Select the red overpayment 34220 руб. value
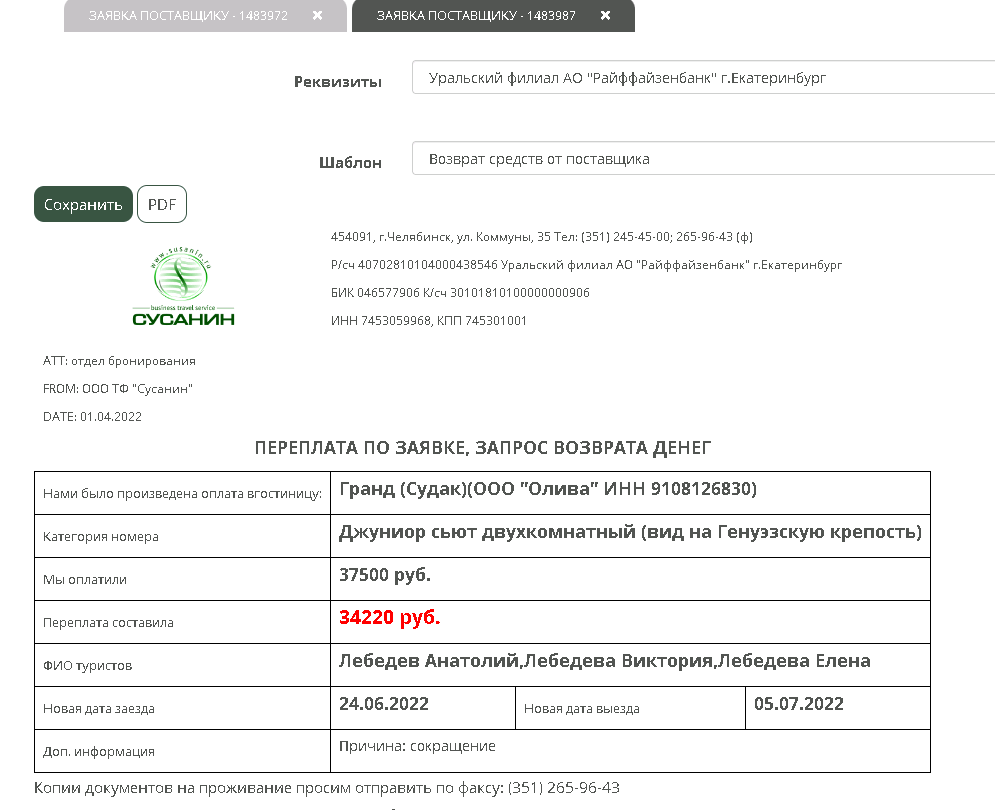The width and height of the screenshot is (995, 810). 390,618
